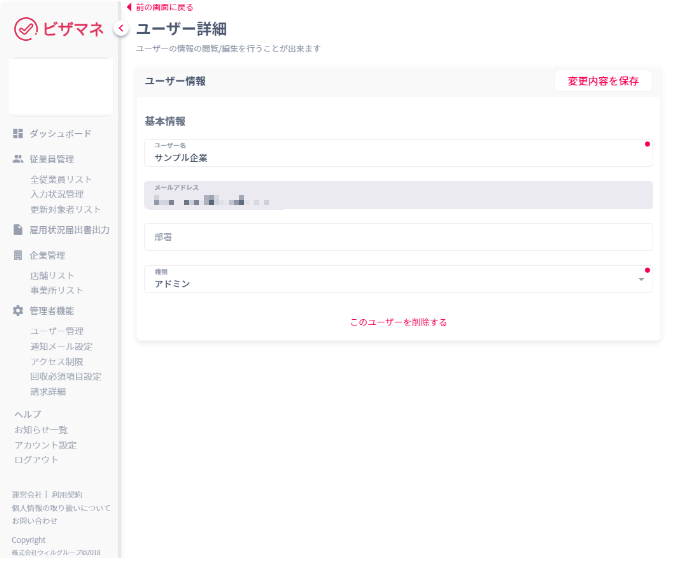Click the ダッシュボード grid icon

coord(18,133)
